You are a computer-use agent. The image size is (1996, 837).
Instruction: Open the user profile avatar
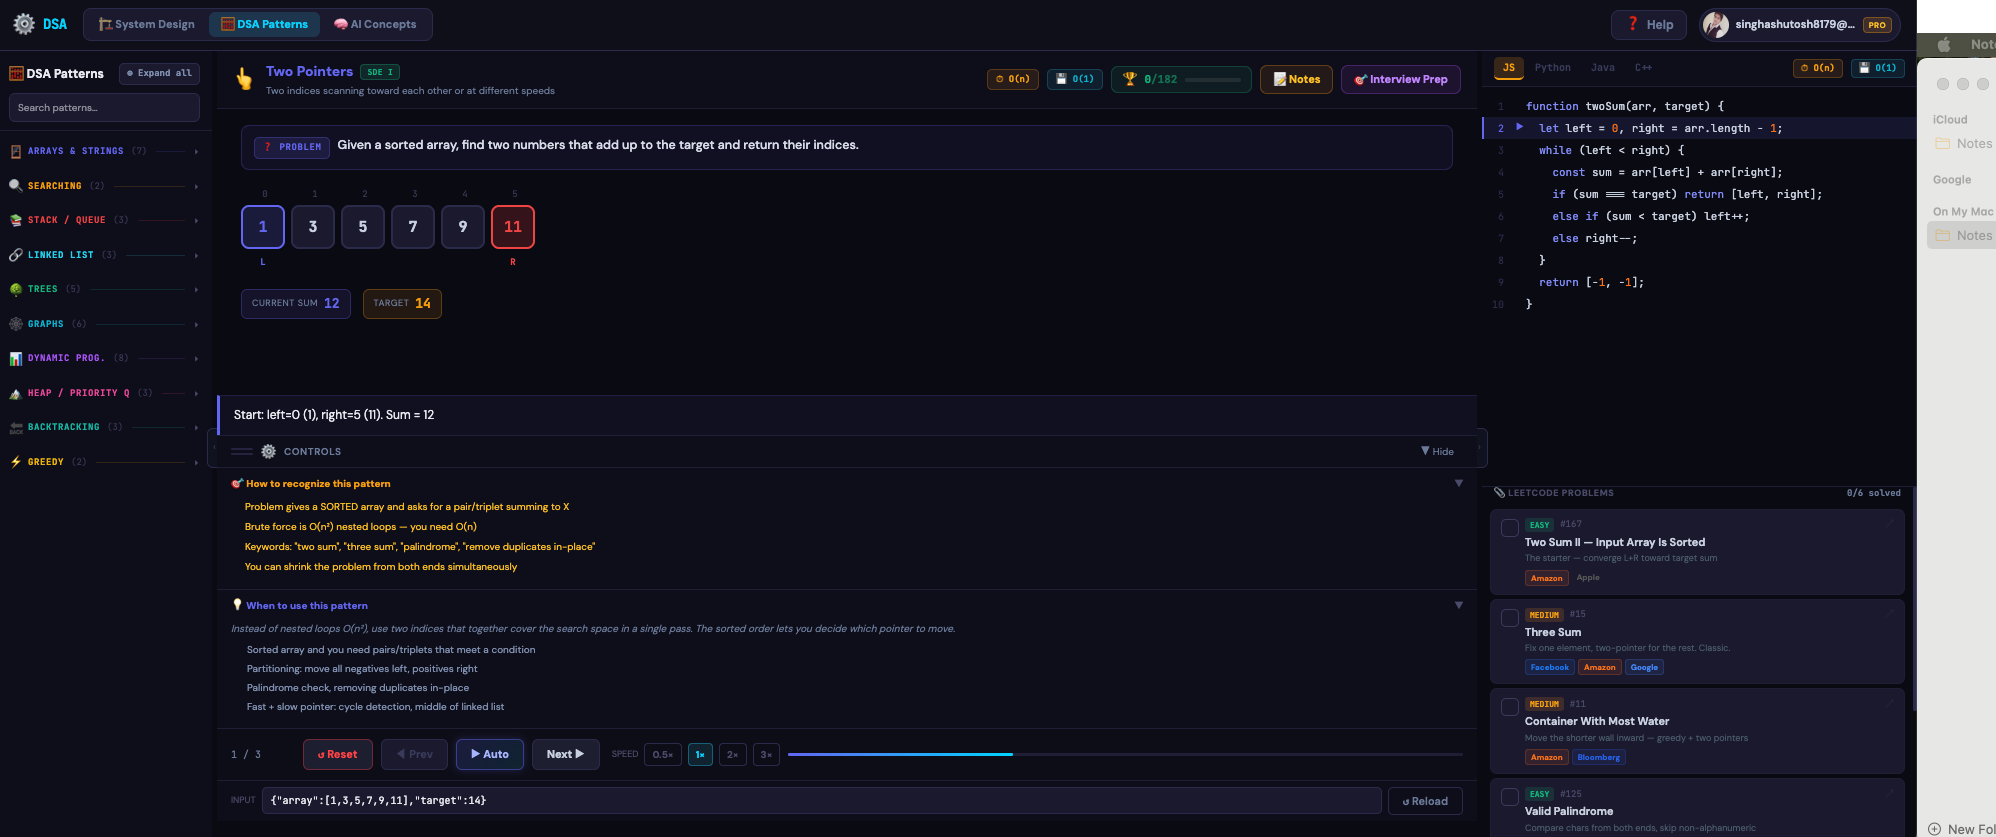[x=1716, y=25]
